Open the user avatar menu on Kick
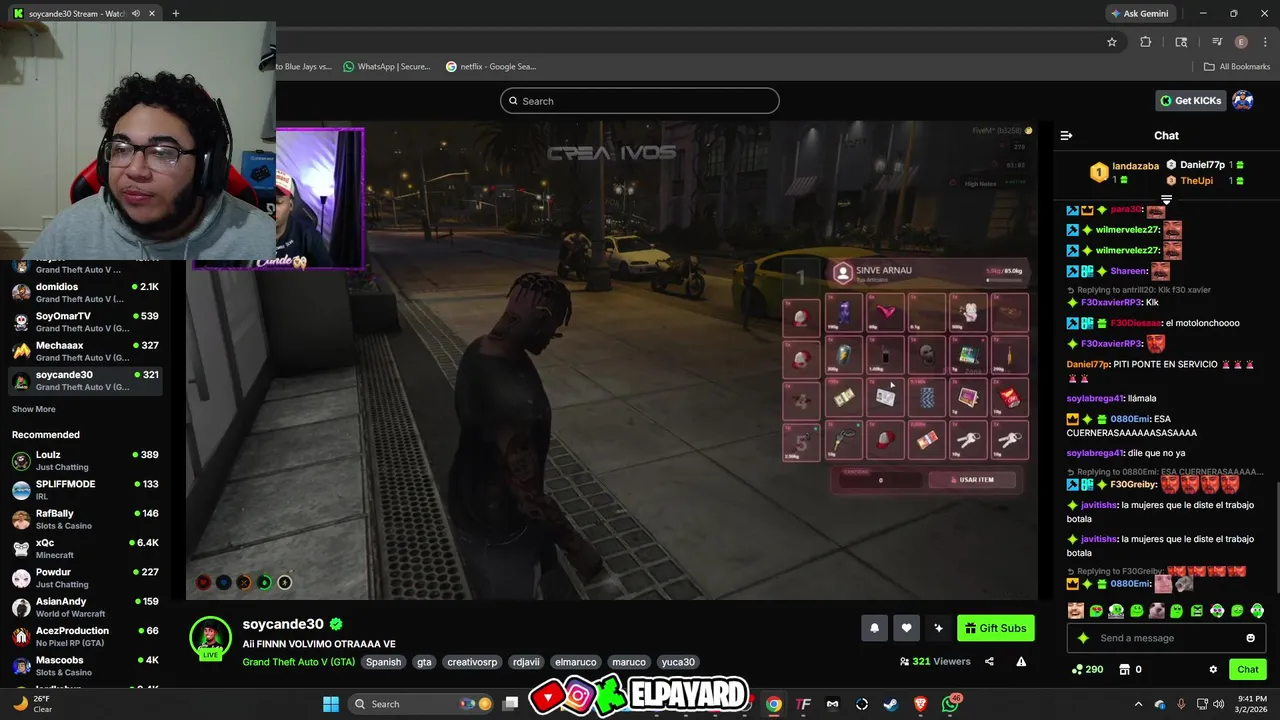The width and height of the screenshot is (1280, 720). (x=1243, y=100)
